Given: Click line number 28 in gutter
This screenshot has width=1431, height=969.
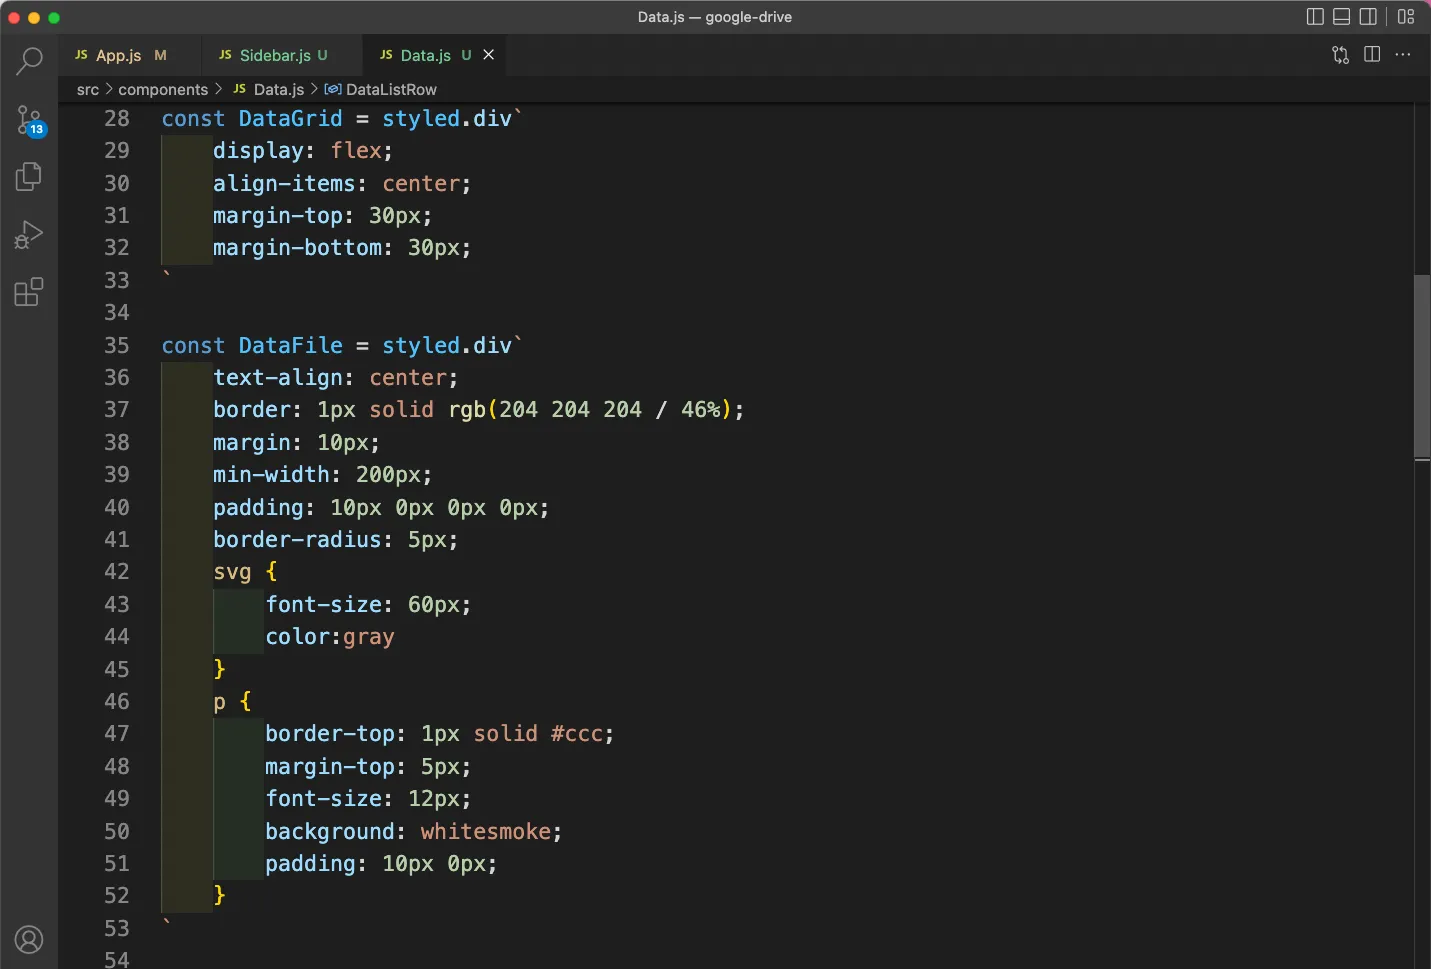Looking at the screenshot, I should coord(117,119).
